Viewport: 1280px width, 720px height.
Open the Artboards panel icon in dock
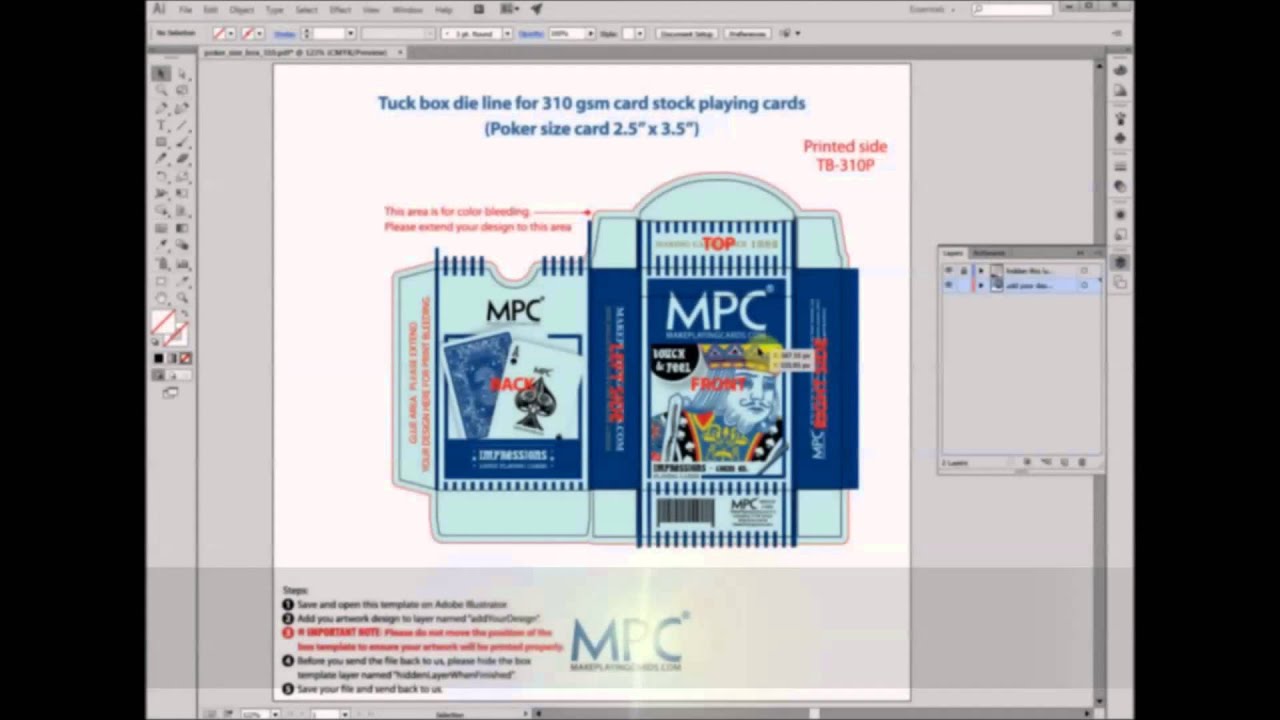[1120, 283]
